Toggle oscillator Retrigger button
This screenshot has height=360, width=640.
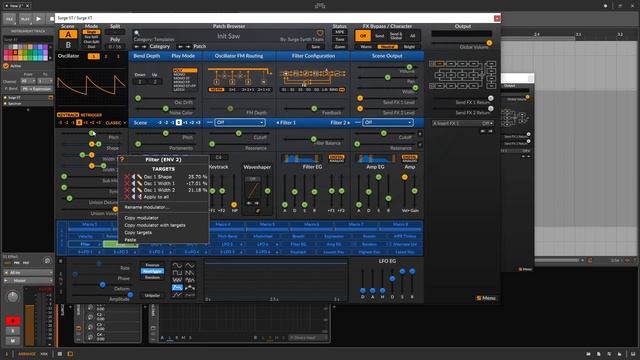(x=91, y=115)
